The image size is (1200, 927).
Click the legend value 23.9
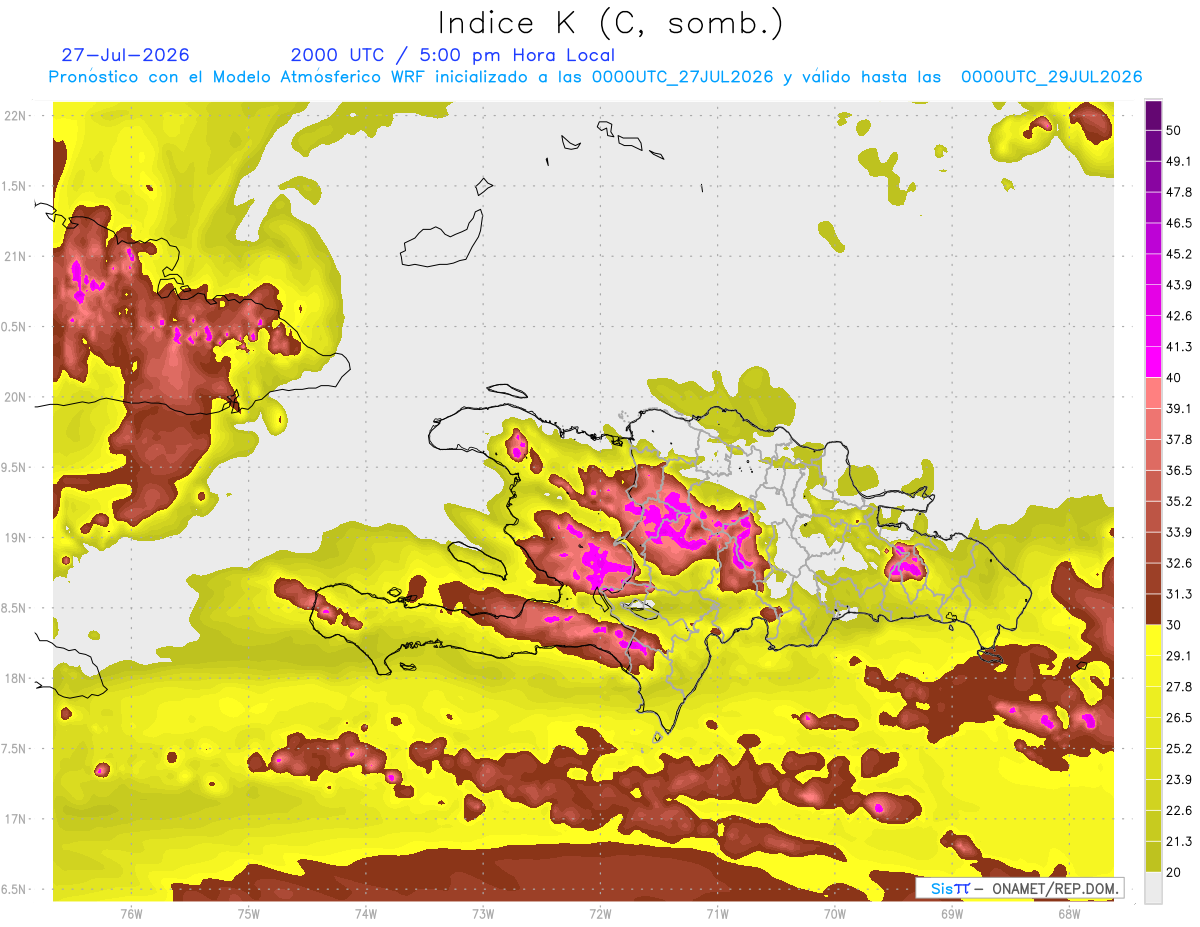click(1179, 781)
